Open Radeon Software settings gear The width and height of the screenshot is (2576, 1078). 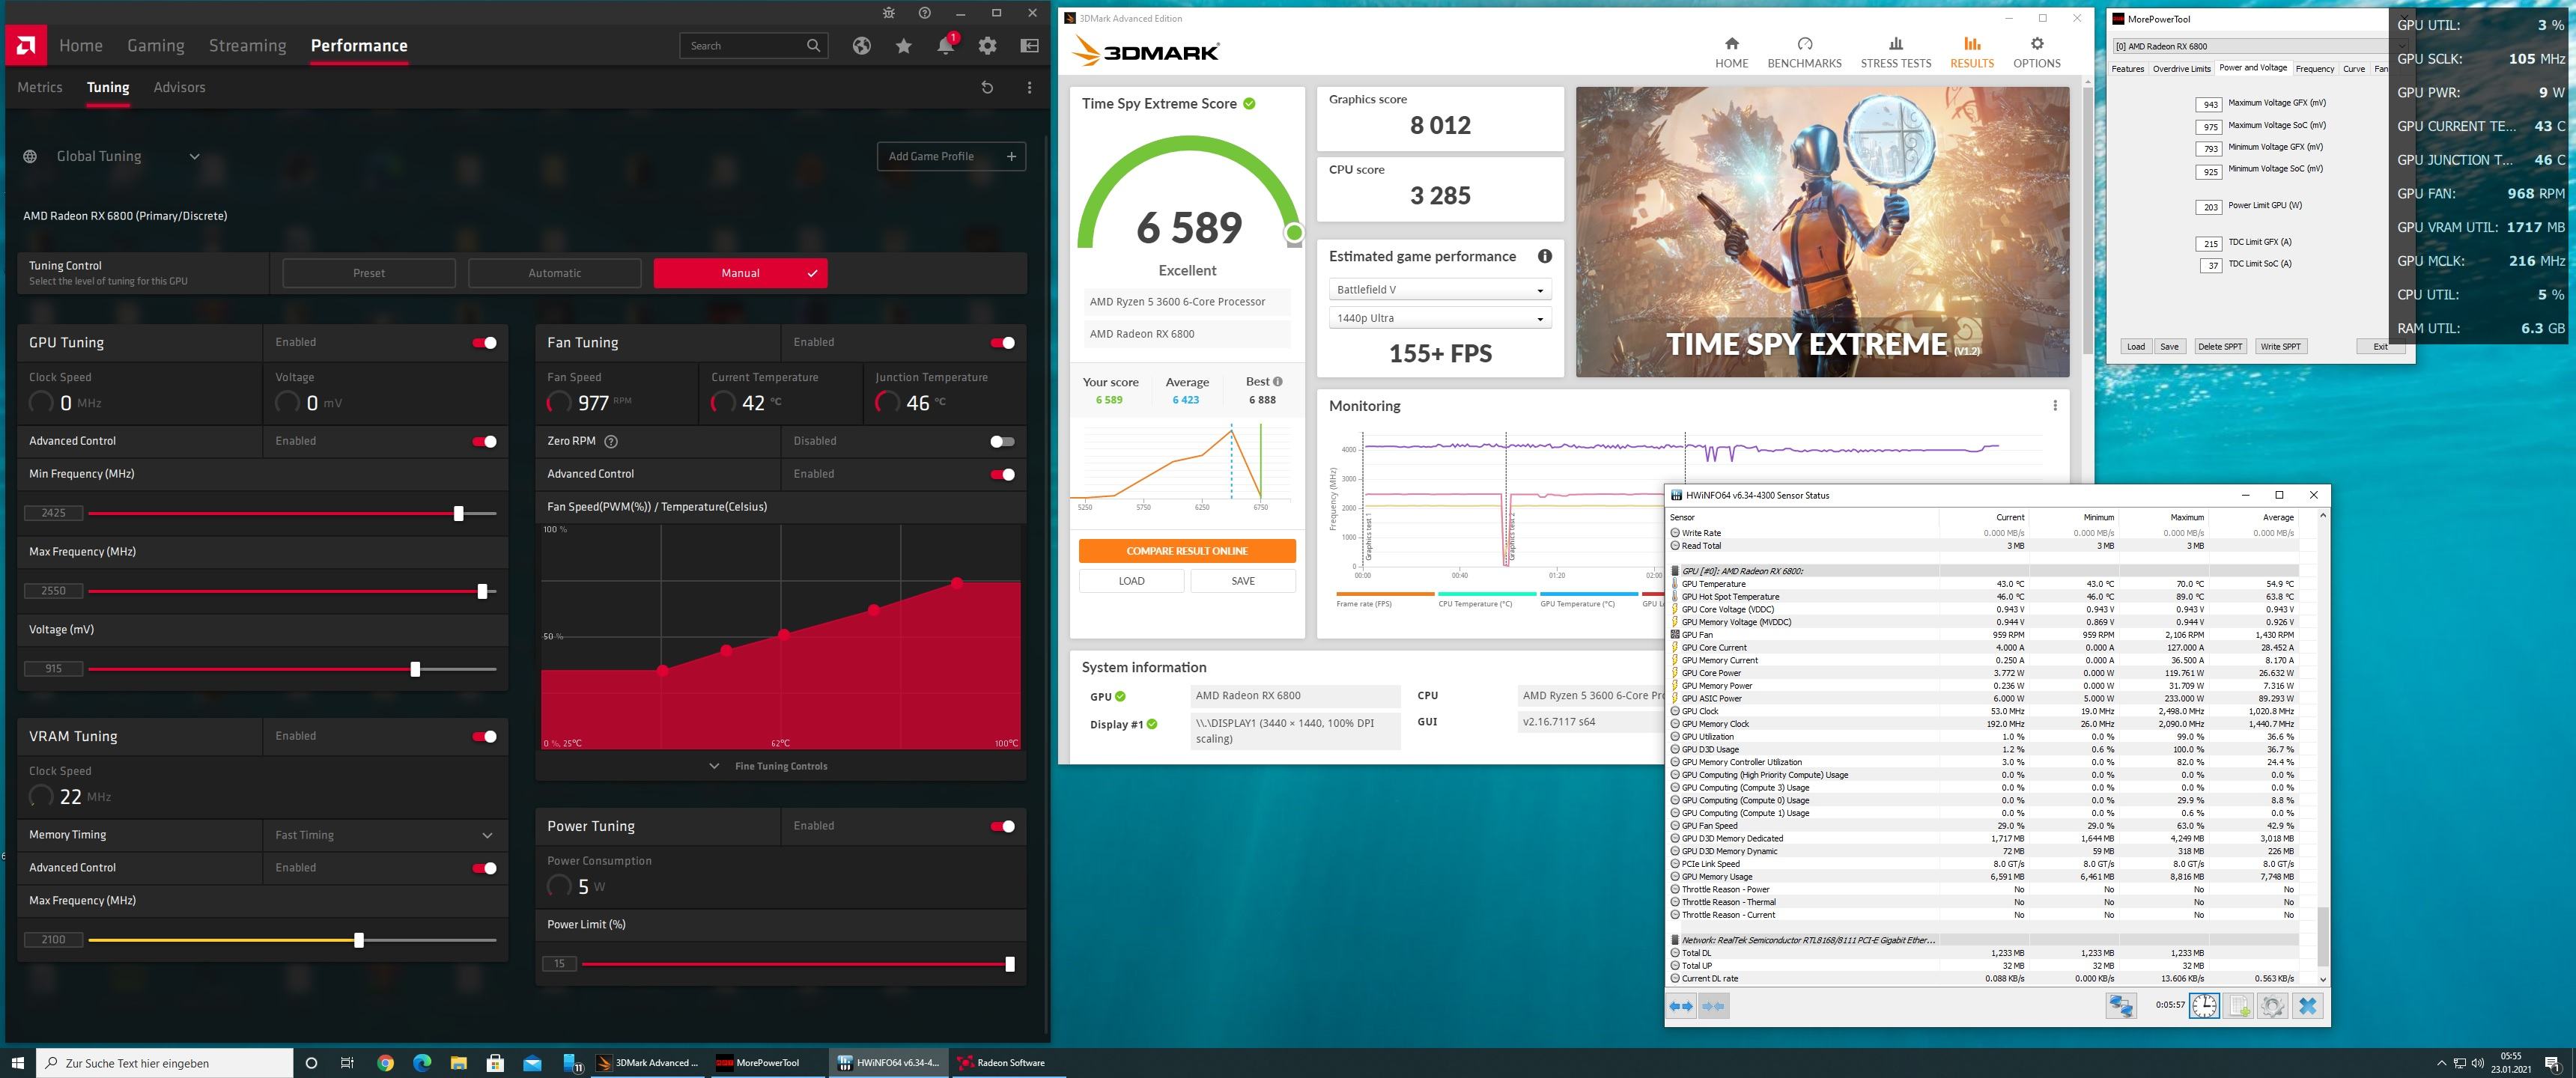(988, 46)
